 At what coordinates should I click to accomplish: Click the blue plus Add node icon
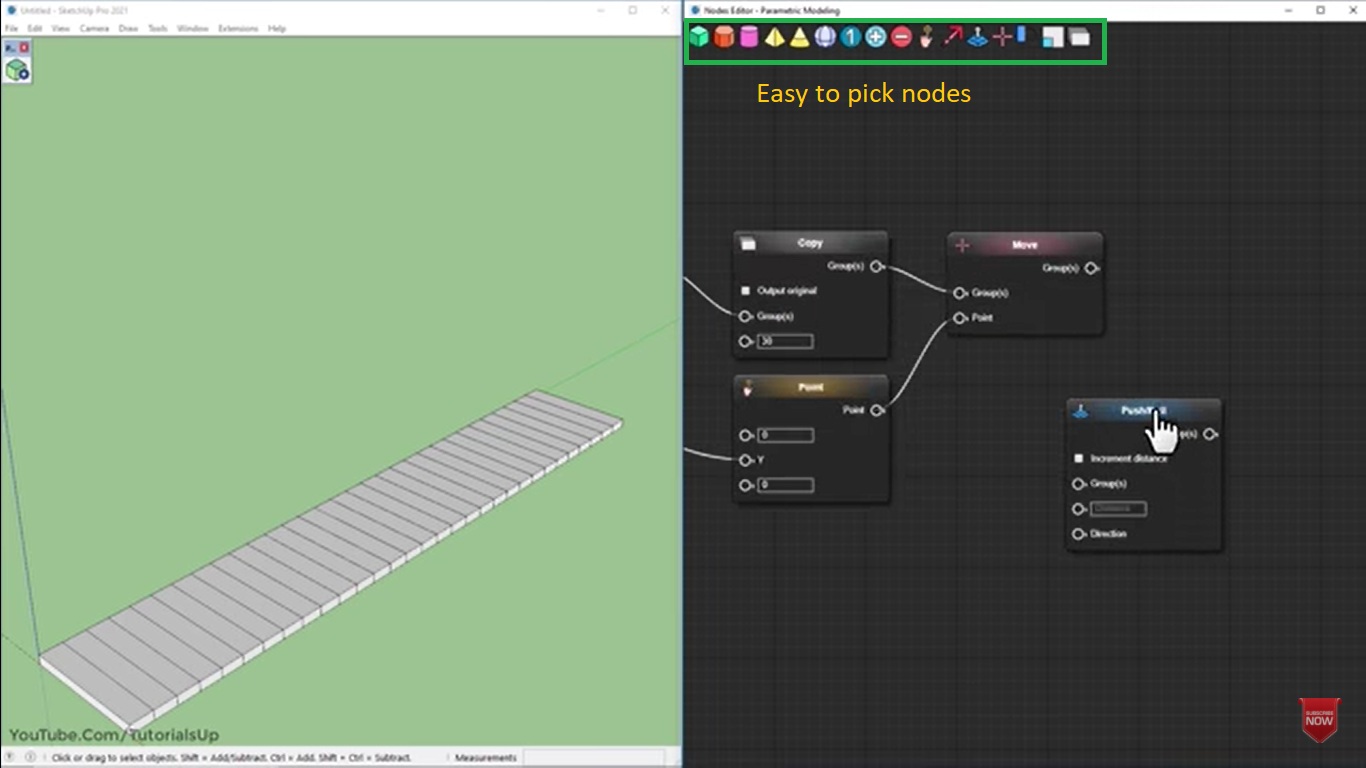click(x=876, y=38)
